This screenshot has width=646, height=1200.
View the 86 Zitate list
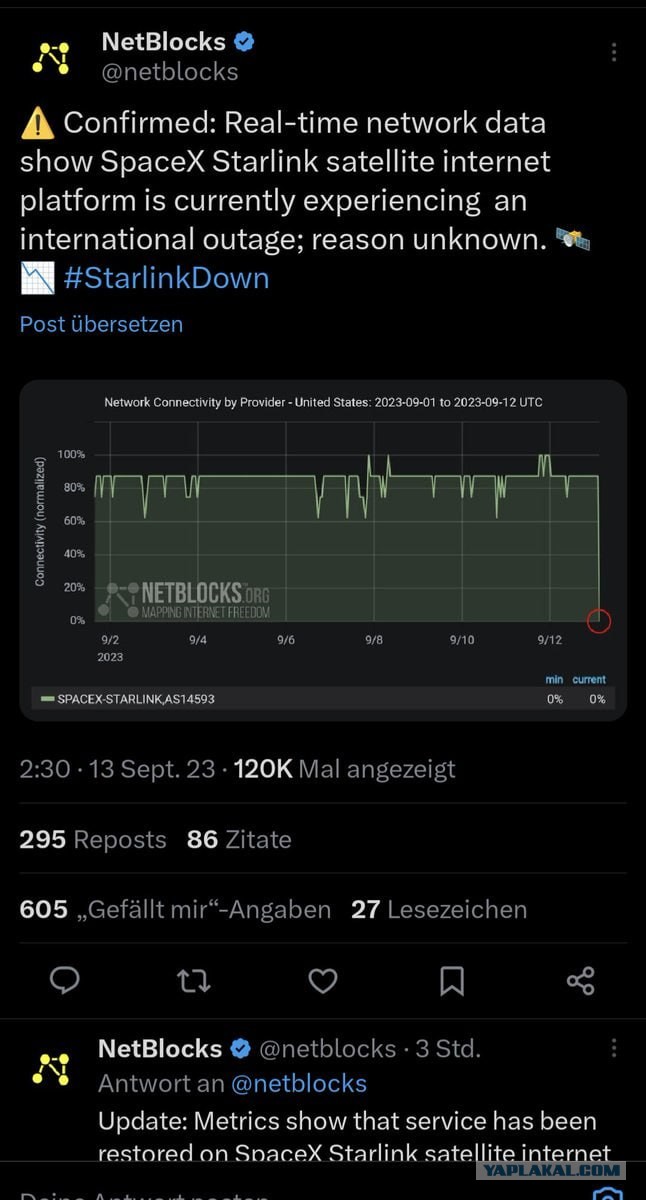tap(239, 839)
